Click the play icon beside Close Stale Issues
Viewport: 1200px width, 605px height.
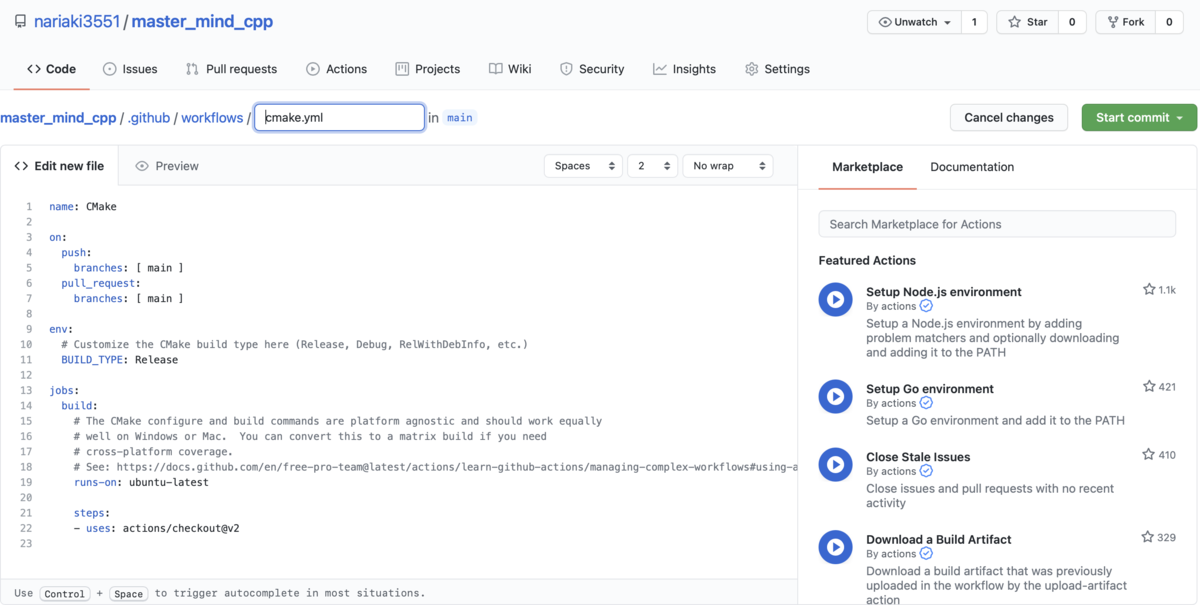(835, 464)
